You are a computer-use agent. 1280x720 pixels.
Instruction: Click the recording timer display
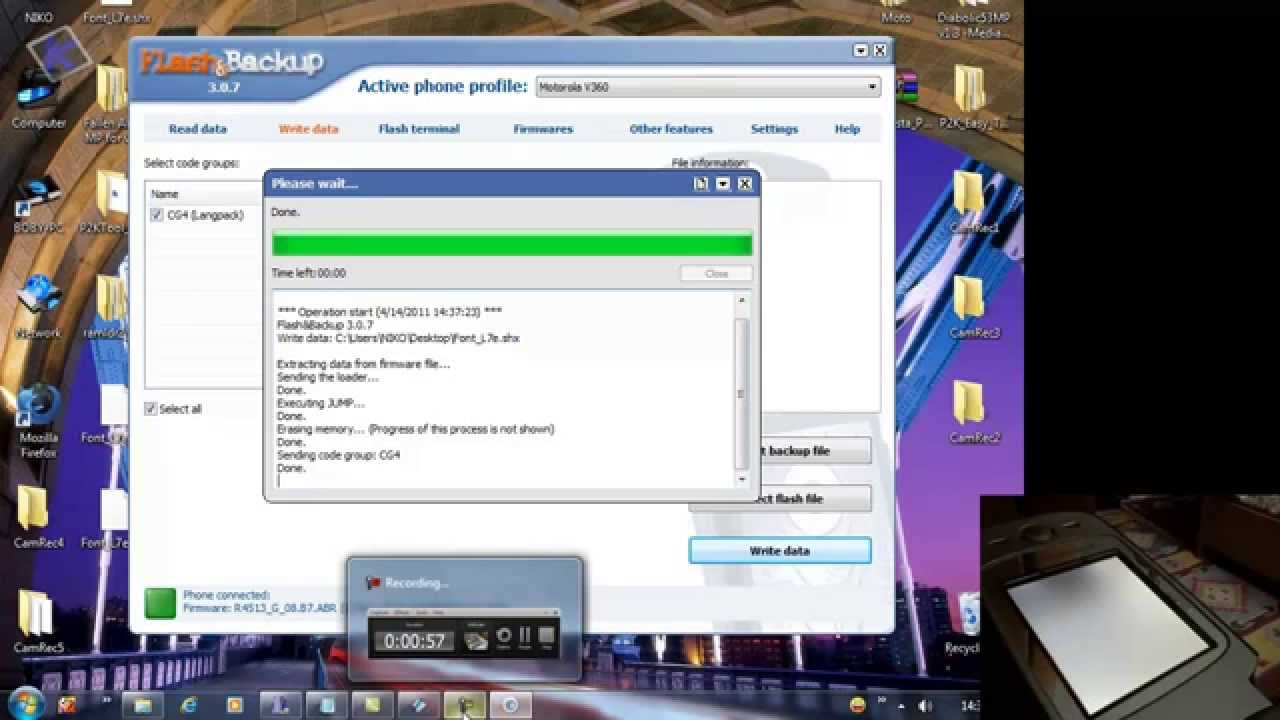click(x=415, y=641)
